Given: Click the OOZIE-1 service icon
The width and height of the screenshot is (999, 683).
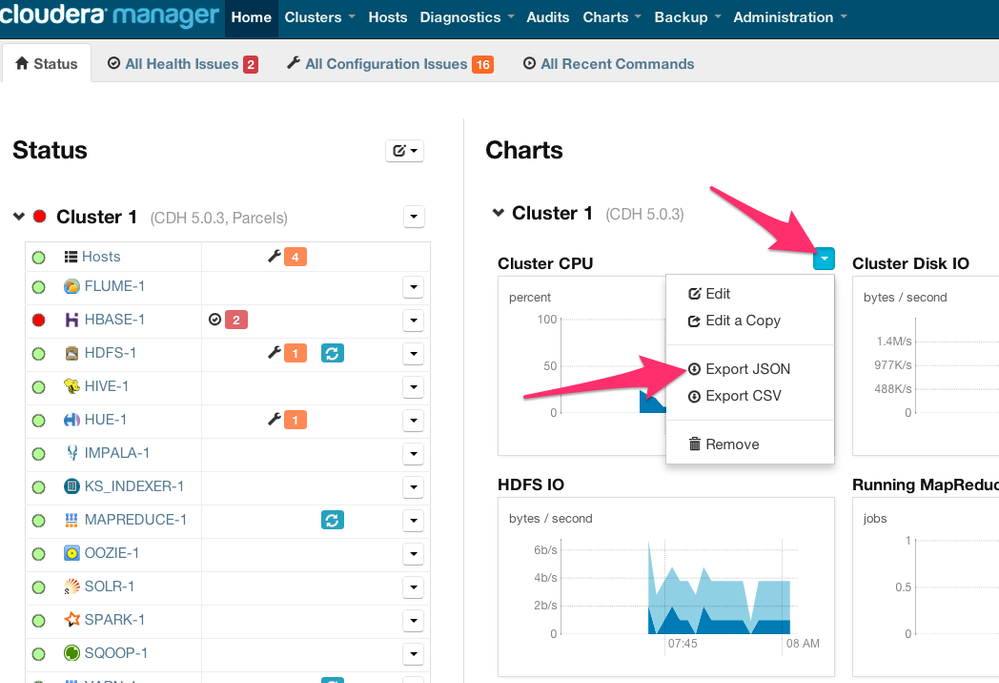Looking at the screenshot, I should click(72, 553).
